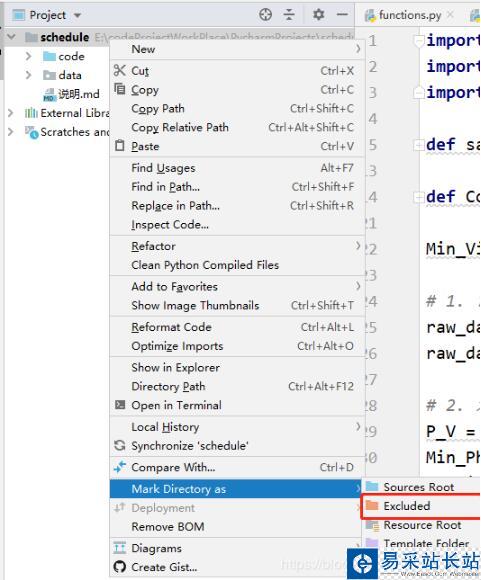Click the schedule project root name
This screenshot has height=580, width=481.
(65, 37)
